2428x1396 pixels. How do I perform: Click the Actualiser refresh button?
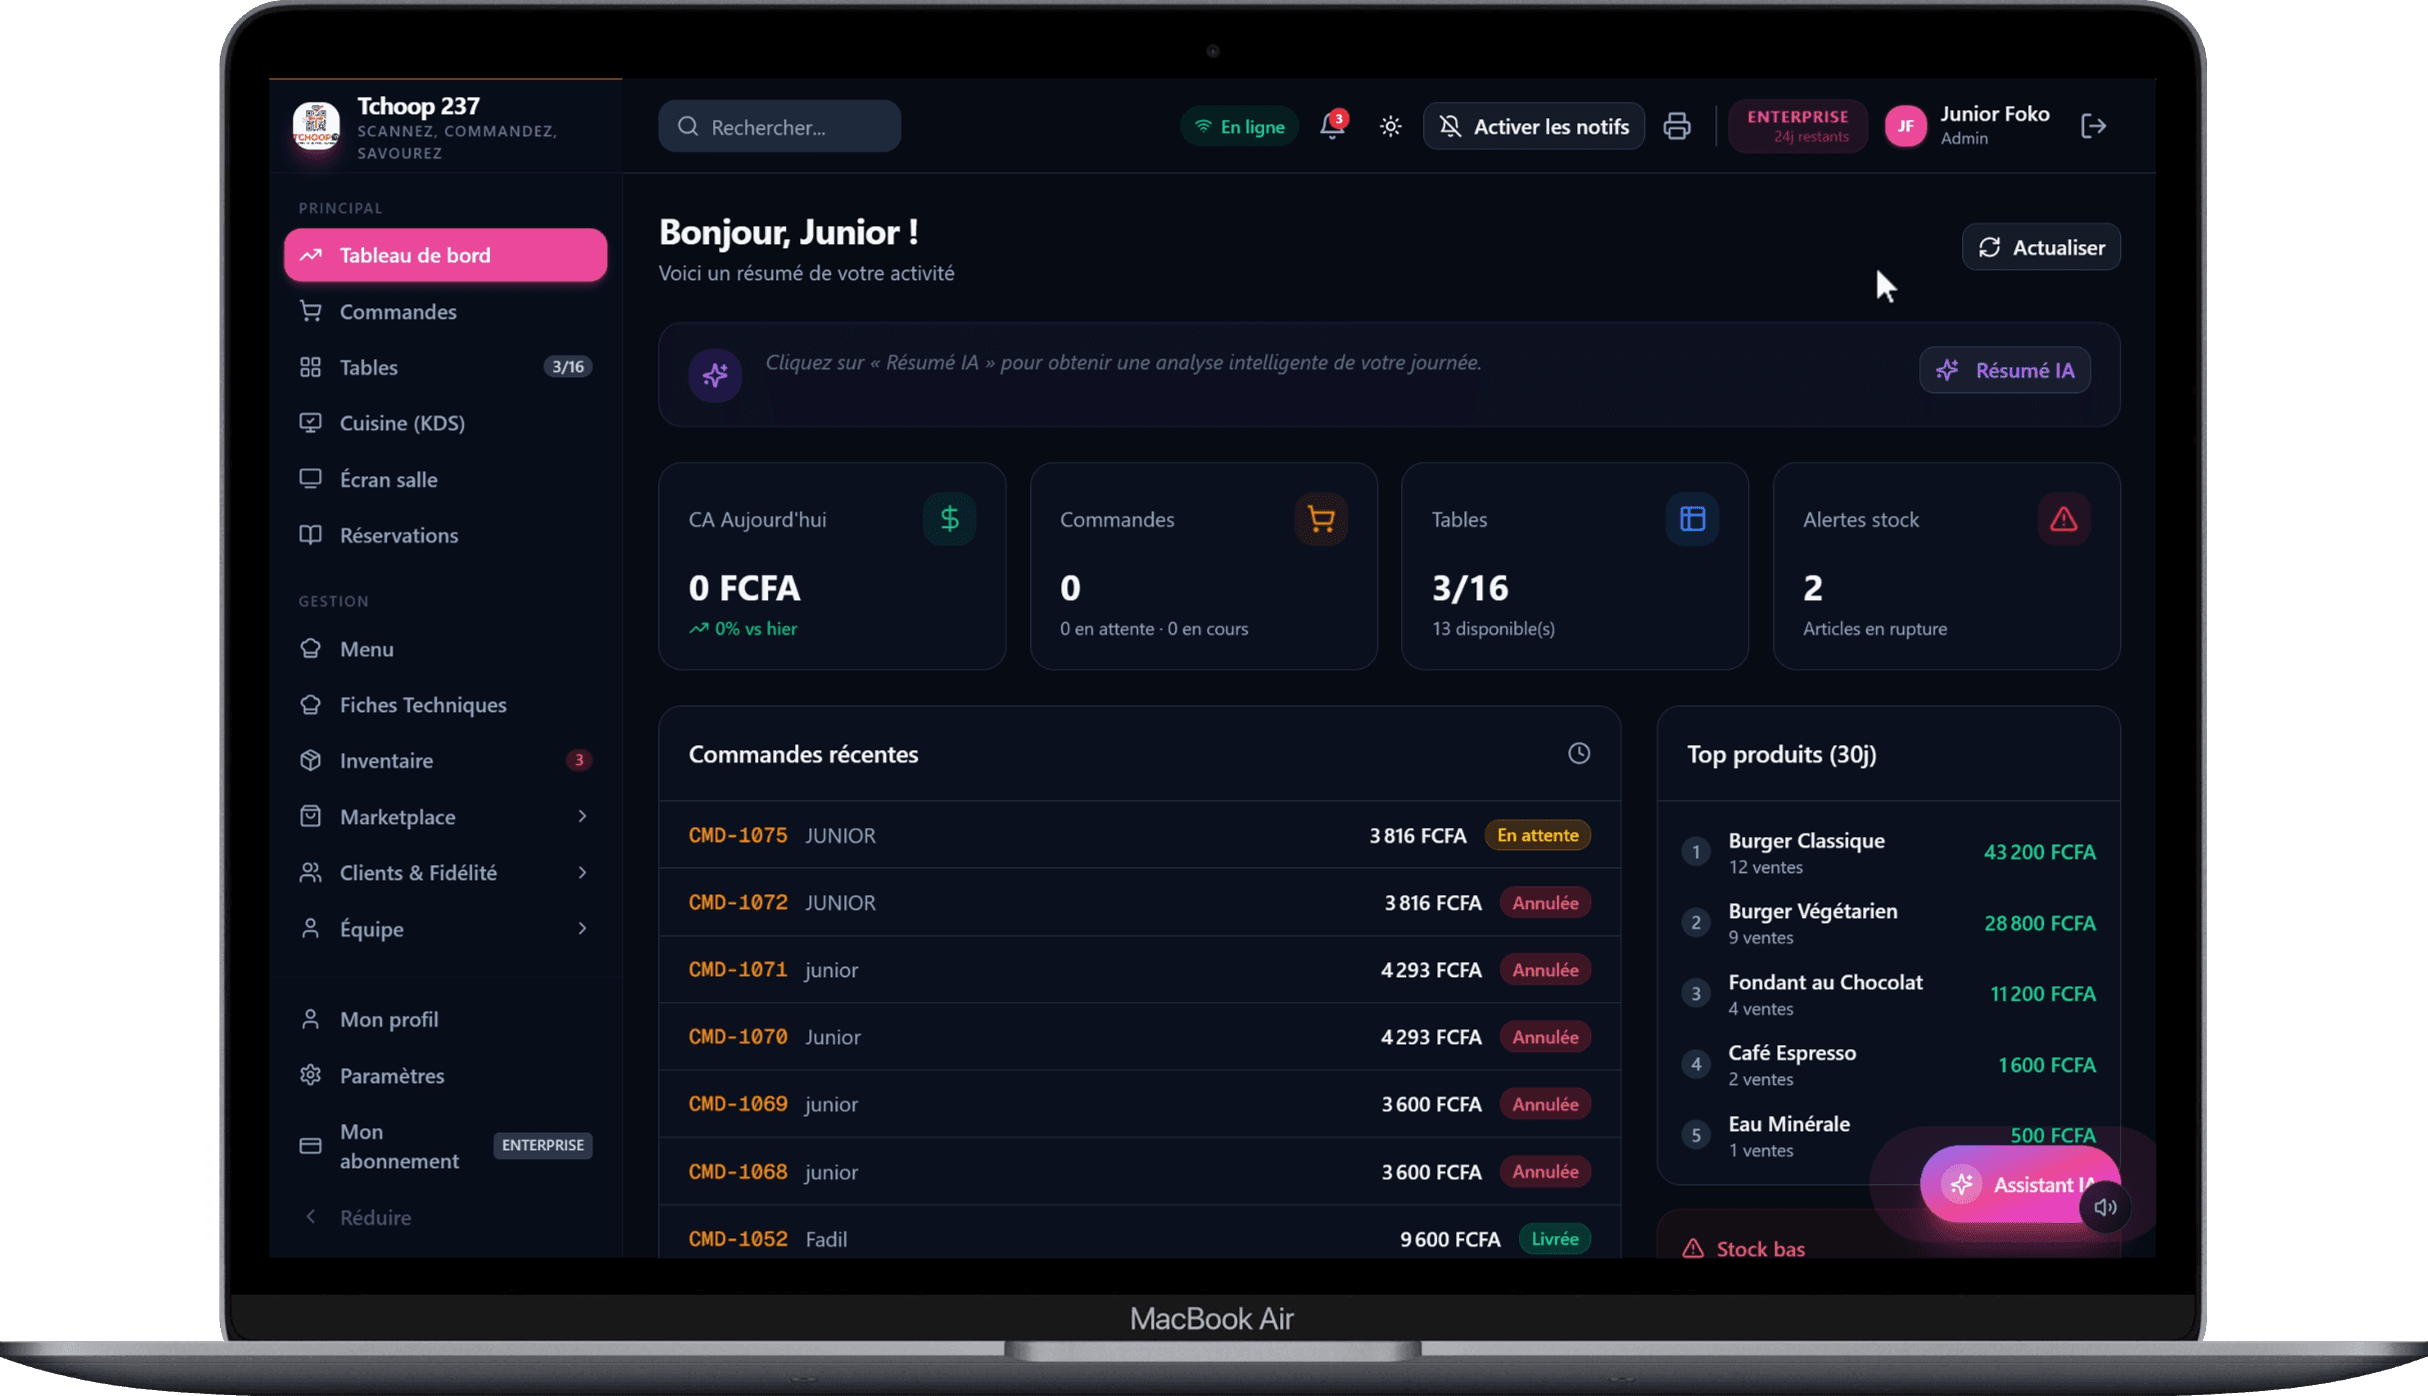click(x=2041, y=247)
